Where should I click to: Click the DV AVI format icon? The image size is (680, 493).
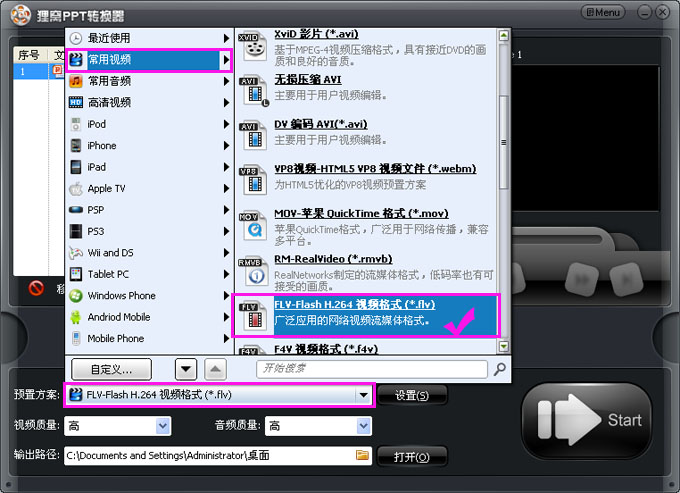click(x=253, y=136)
